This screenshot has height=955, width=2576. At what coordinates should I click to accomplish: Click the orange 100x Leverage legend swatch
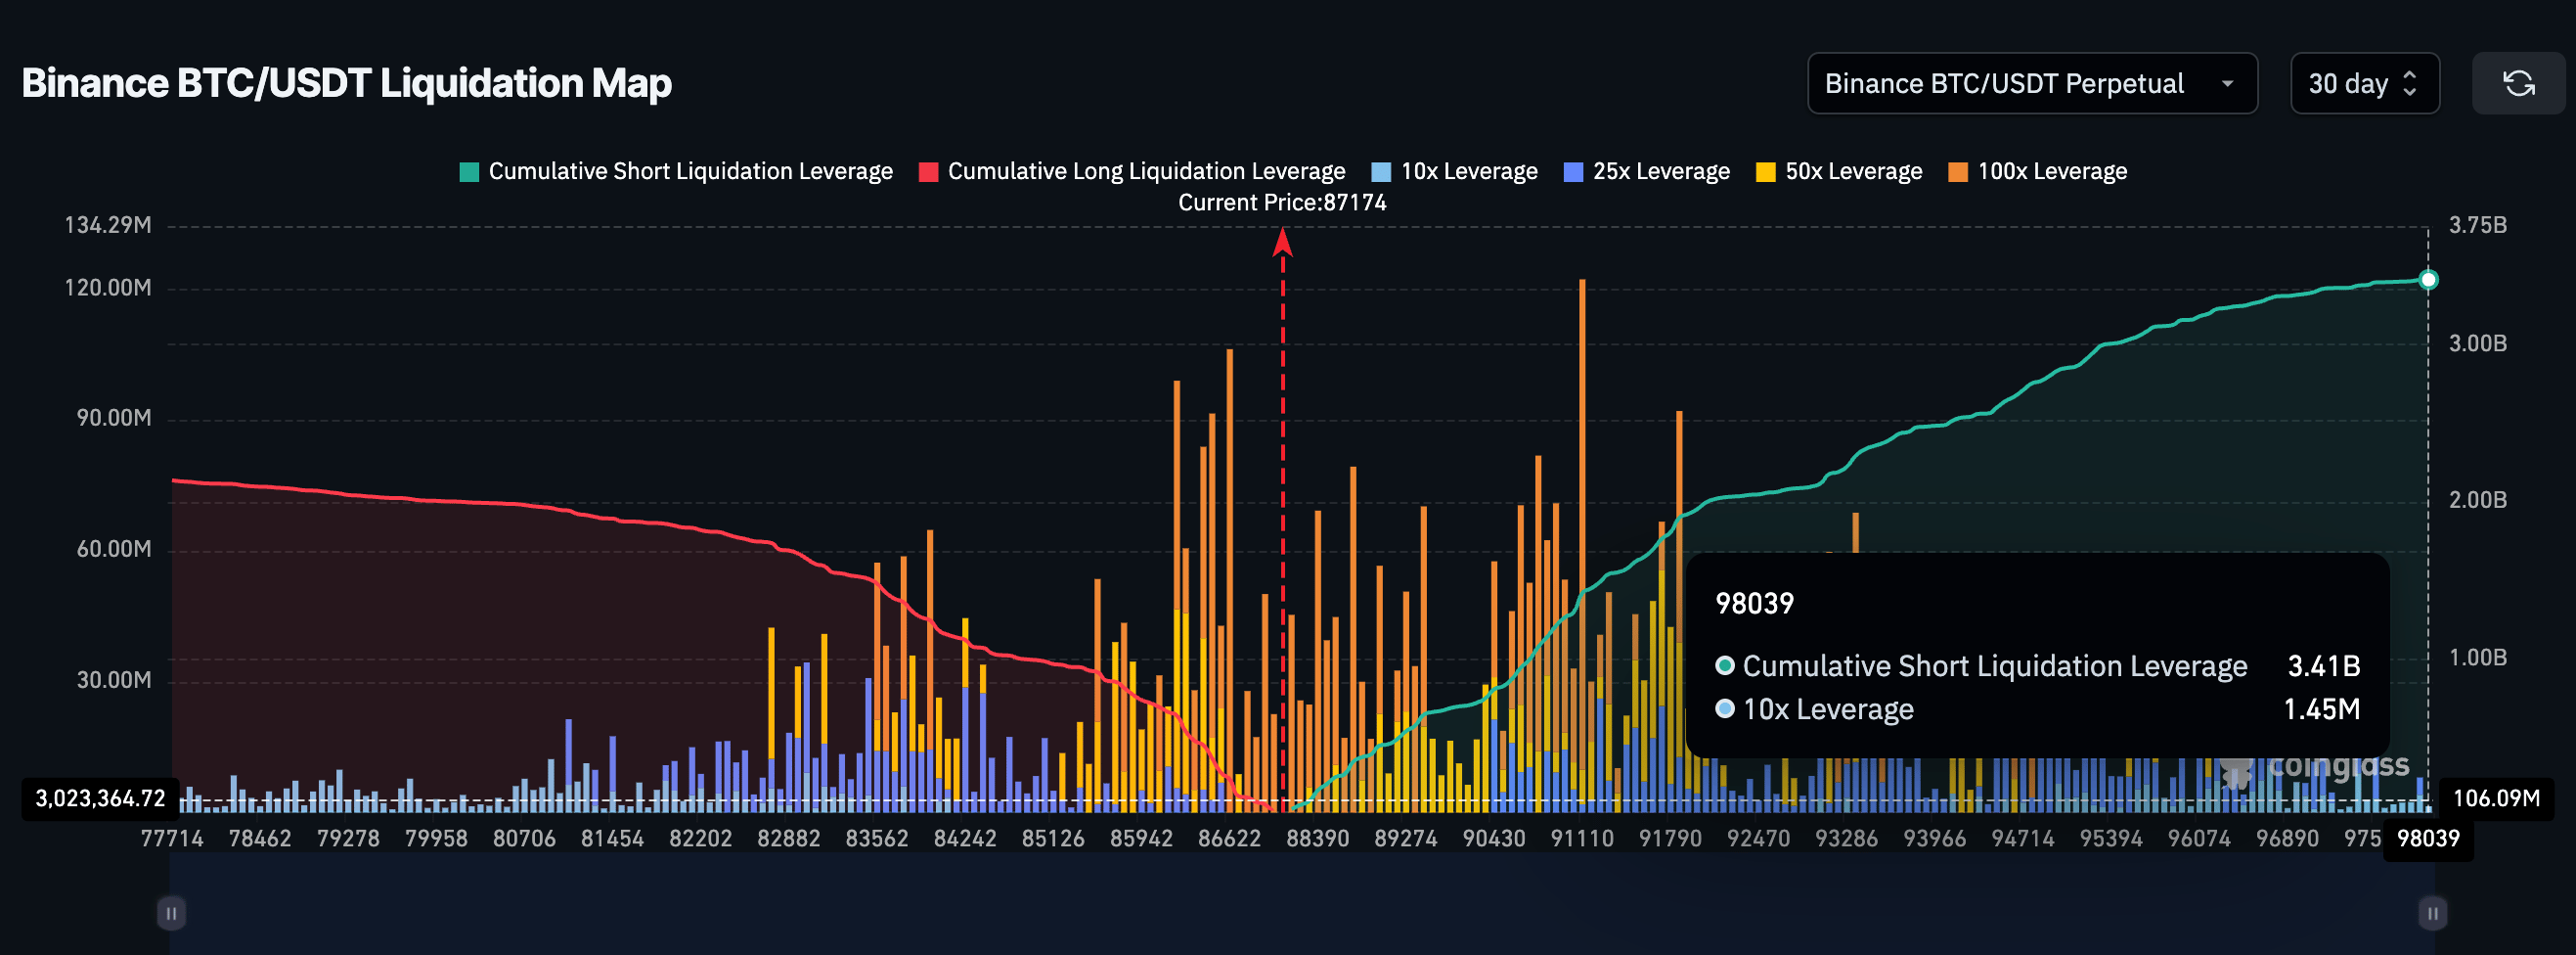point(1958,170)
